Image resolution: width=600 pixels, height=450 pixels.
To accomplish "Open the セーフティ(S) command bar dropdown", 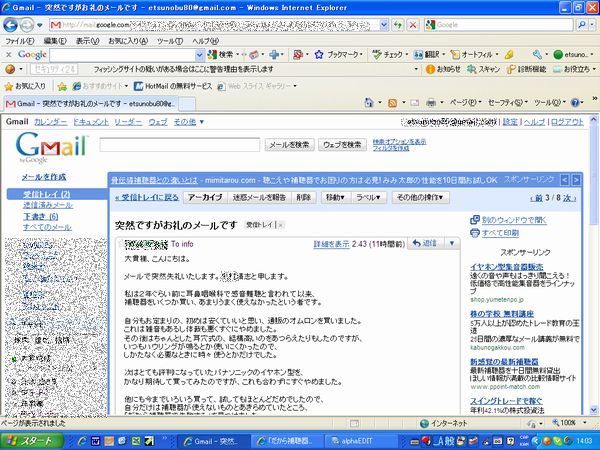I will click(x=507, y=103).
